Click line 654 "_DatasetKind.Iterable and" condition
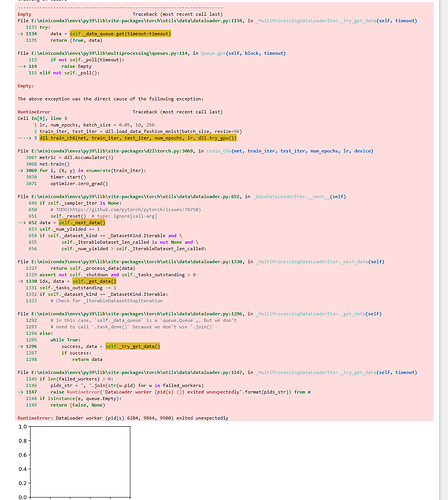Image resolution: width=448 pixels, height=500 pixels. [111, 236]
